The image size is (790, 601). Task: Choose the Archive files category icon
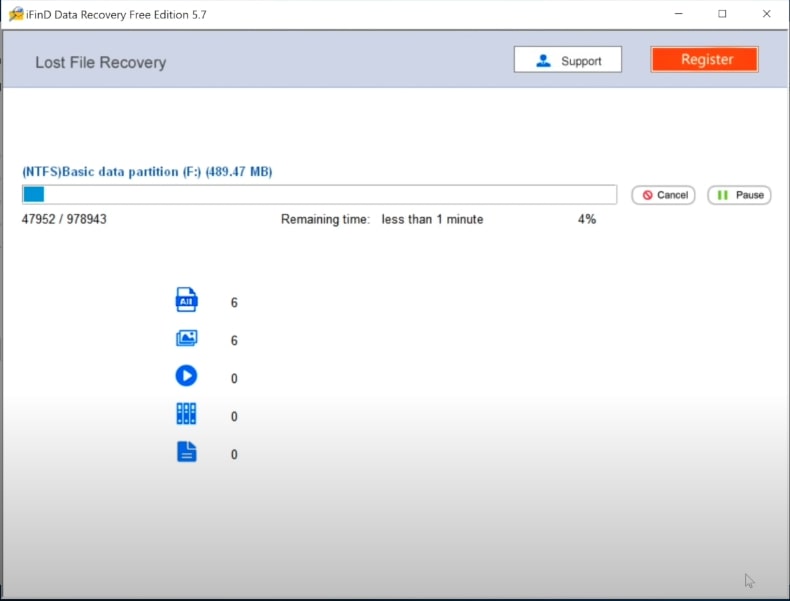point(186,415)
